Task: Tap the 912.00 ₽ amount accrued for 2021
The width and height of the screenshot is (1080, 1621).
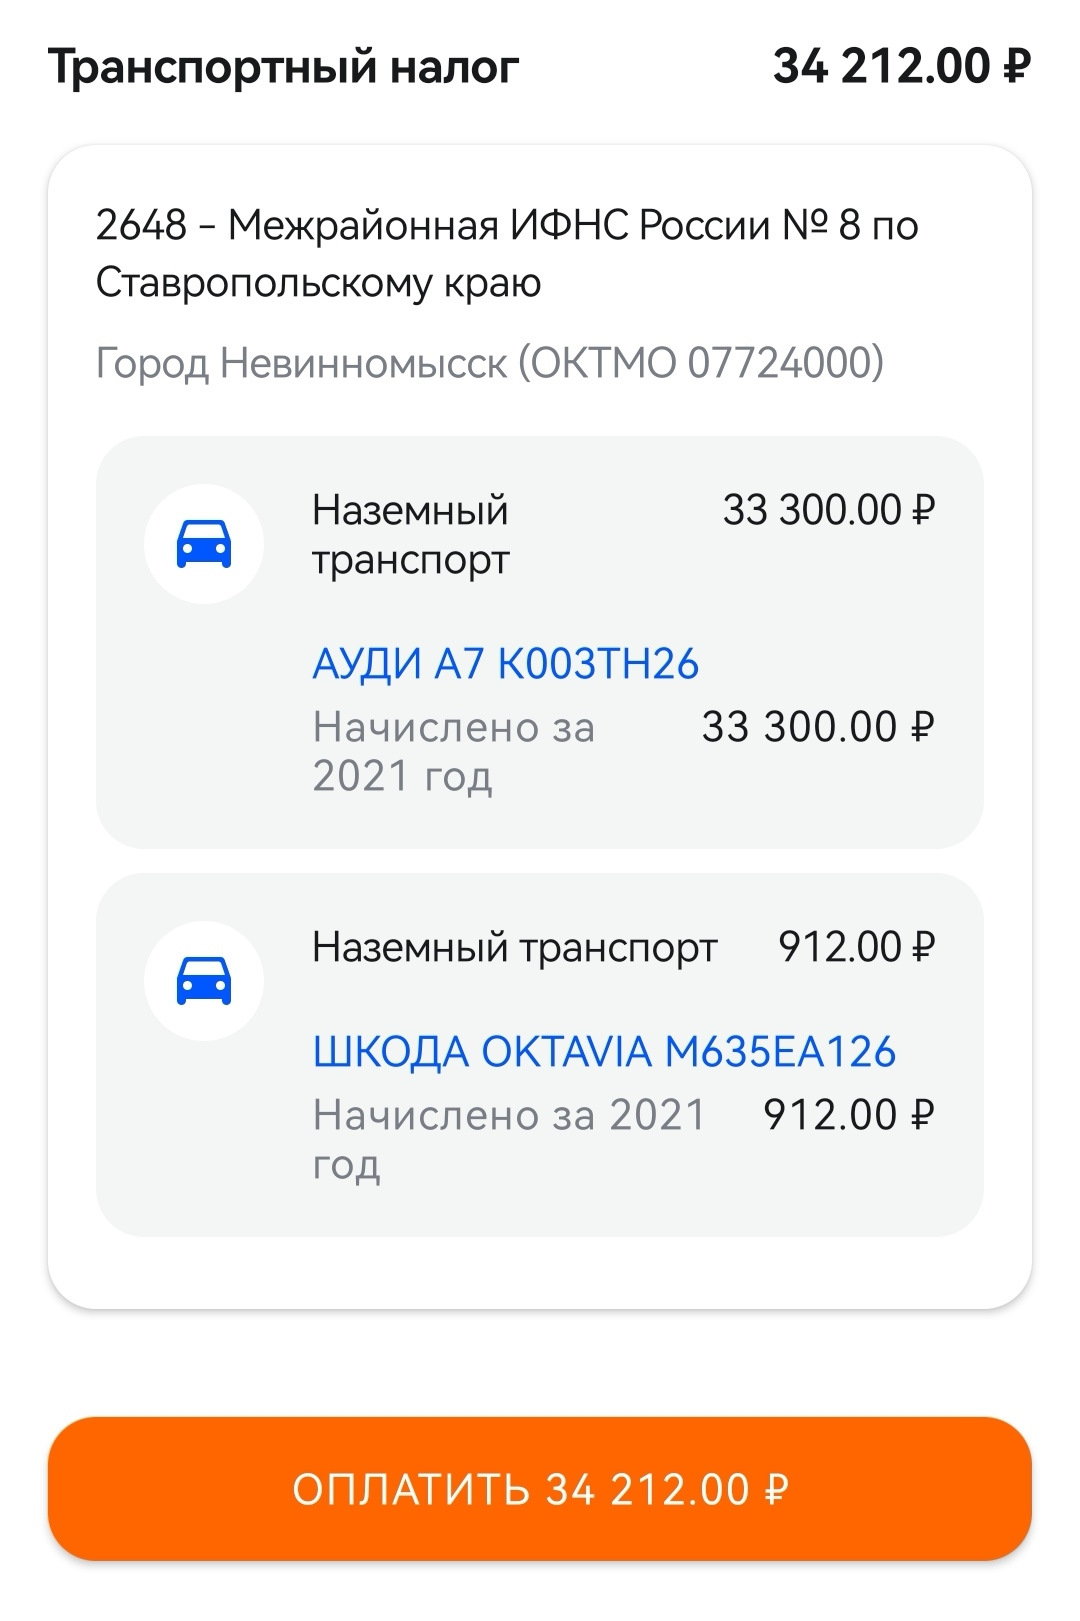Action: click(848, 1115)
